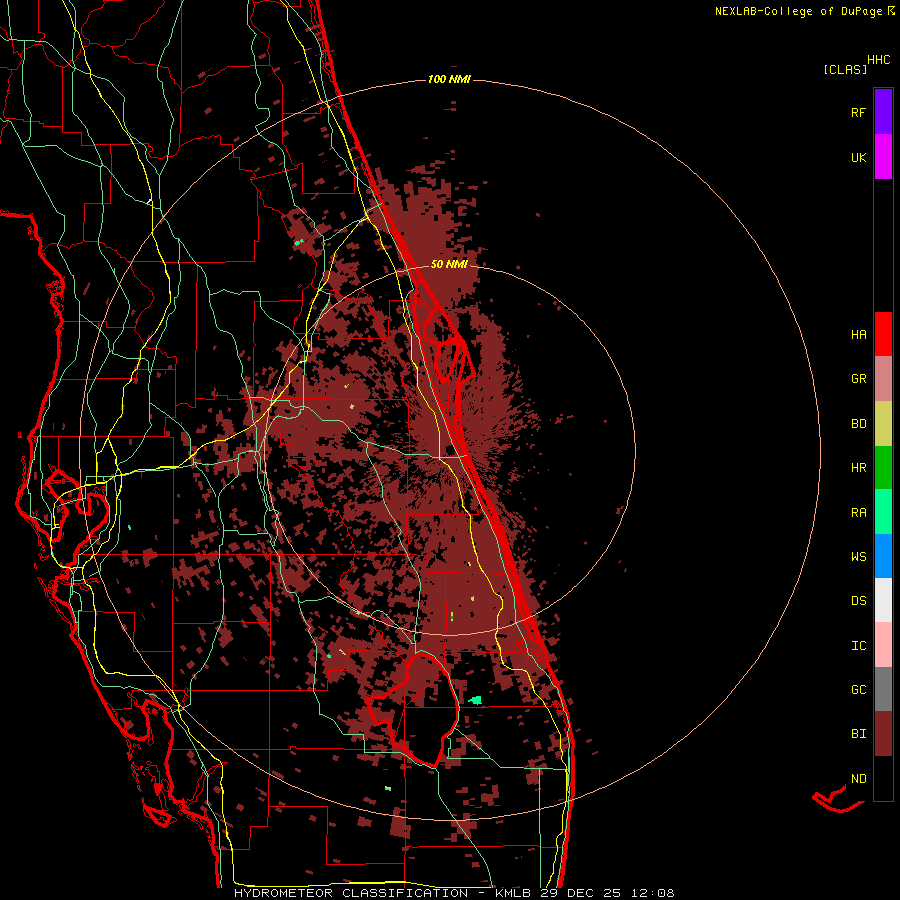Click the BI legend label
The height and width of the screenshot is (900, 900).
click(858, 734)
